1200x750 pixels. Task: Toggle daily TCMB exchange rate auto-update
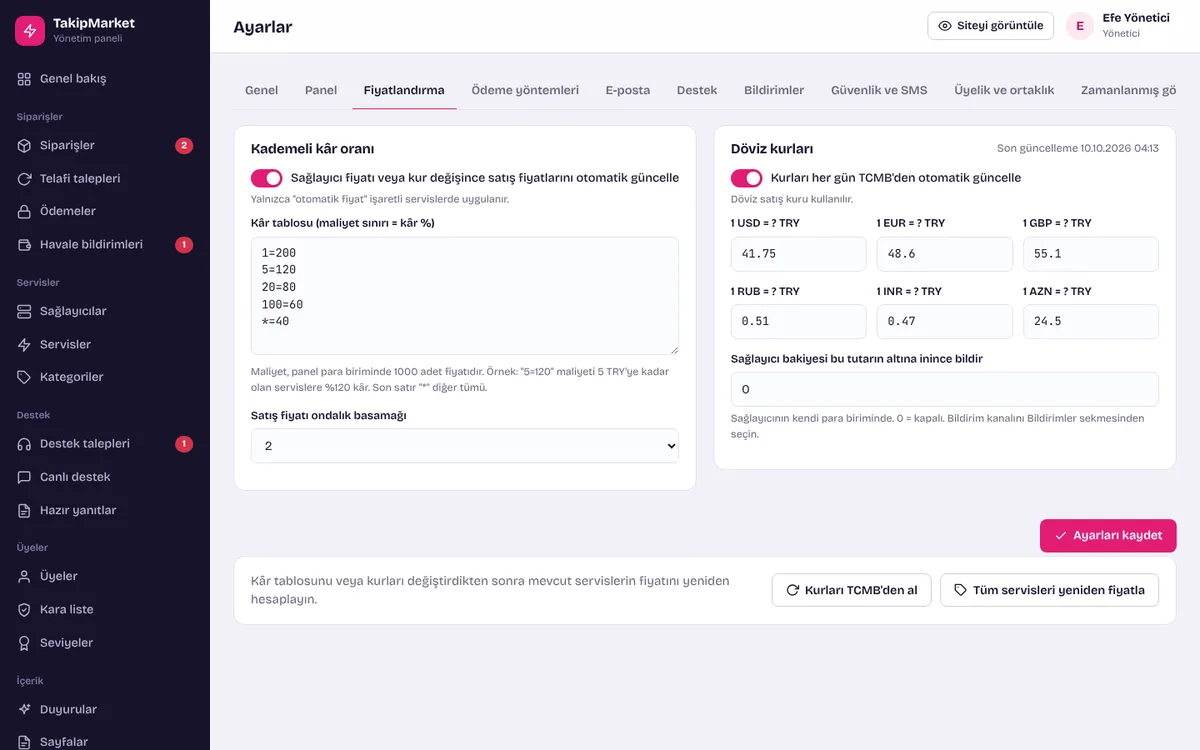(x=747, y=178)
